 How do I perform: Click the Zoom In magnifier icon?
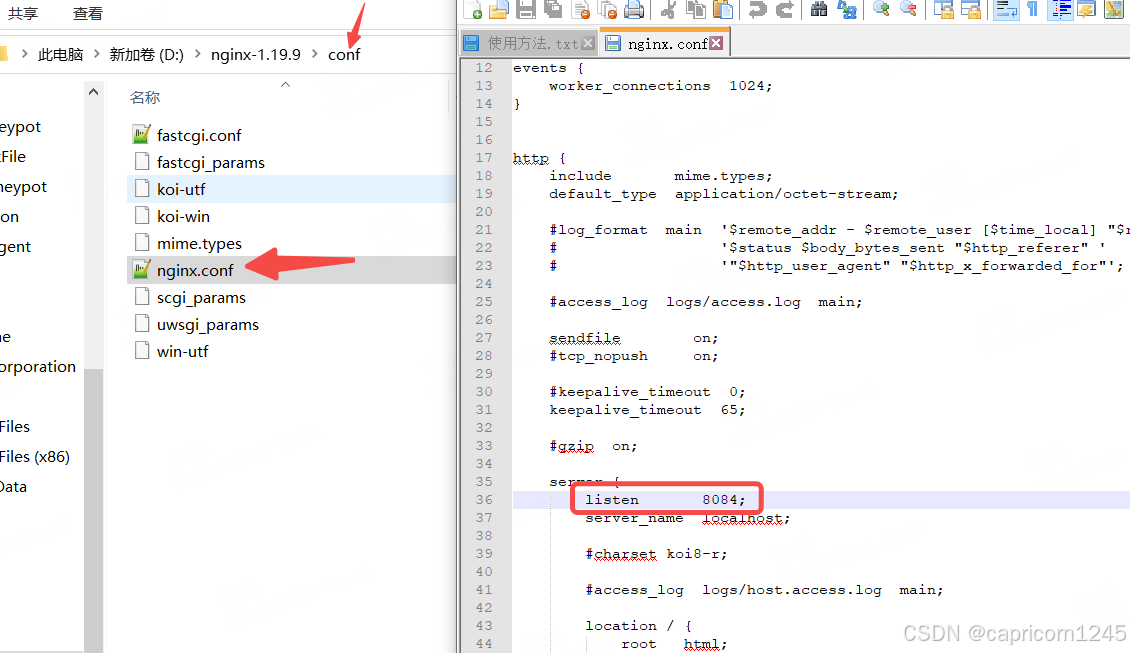(881, 9)
